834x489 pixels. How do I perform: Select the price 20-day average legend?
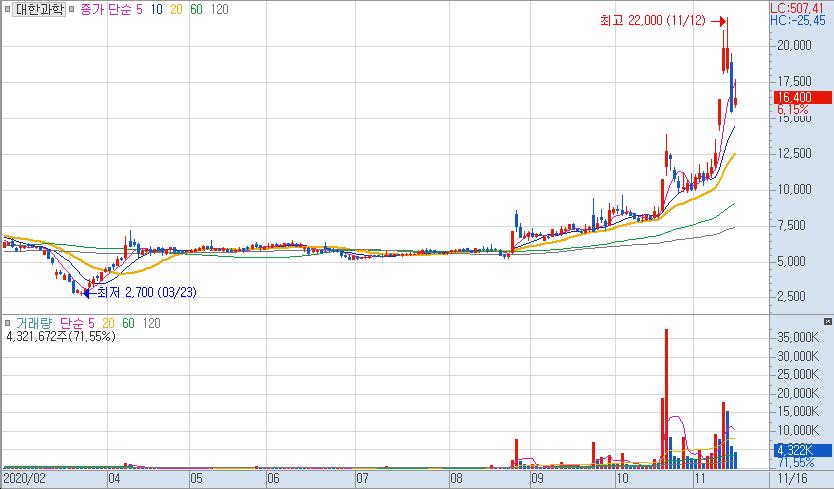tap(176, 10)
